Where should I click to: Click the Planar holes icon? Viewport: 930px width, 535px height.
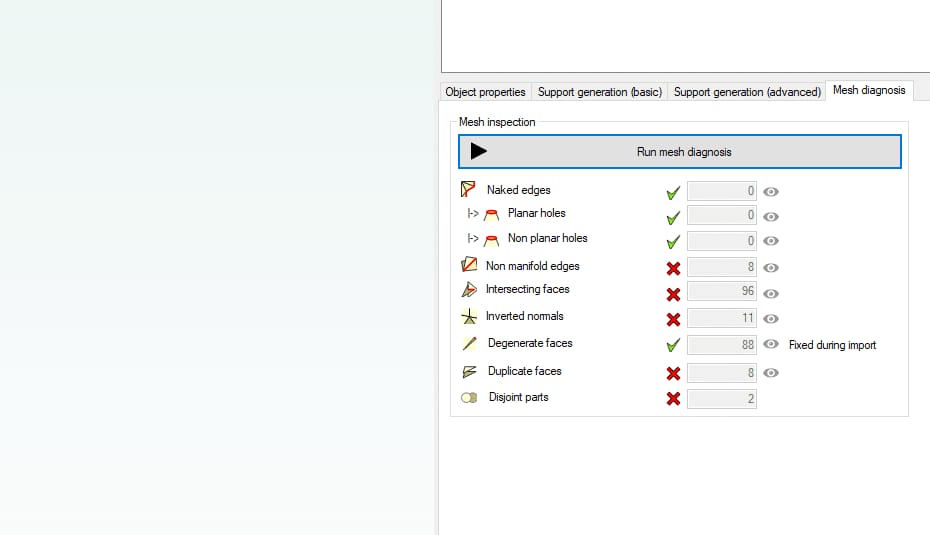coord(491,214)
